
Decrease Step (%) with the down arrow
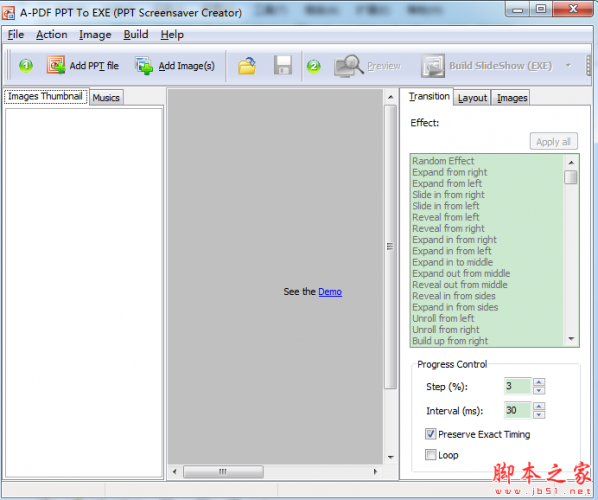[539, 391]
